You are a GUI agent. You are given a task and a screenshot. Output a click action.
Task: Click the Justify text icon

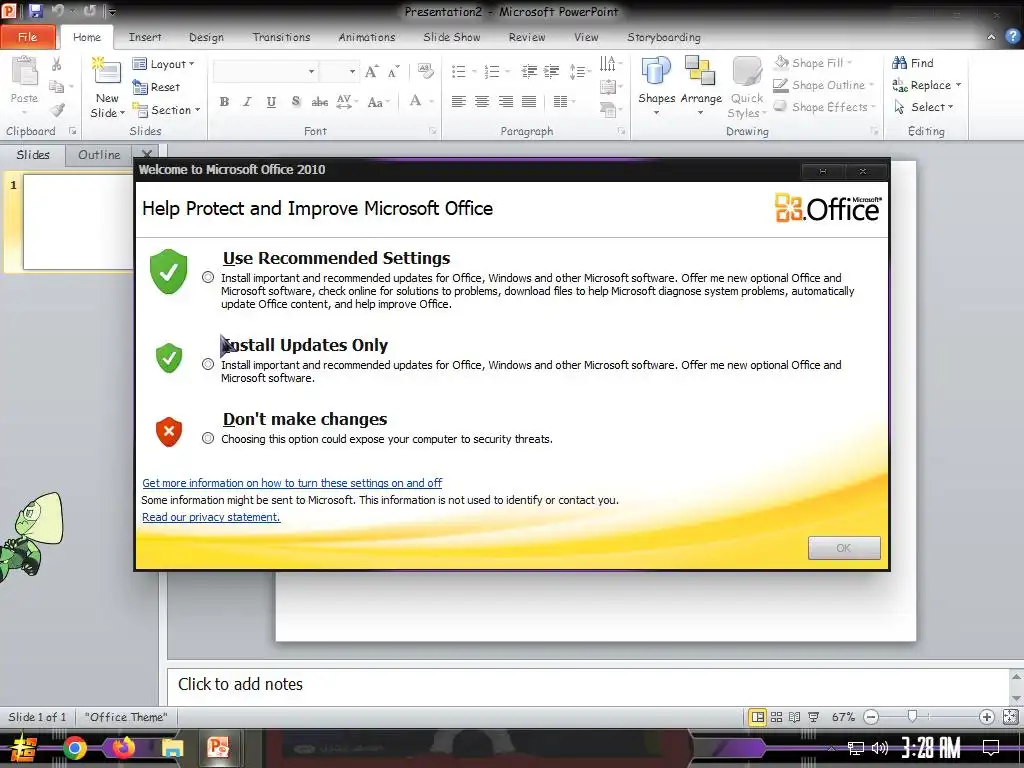529,102
